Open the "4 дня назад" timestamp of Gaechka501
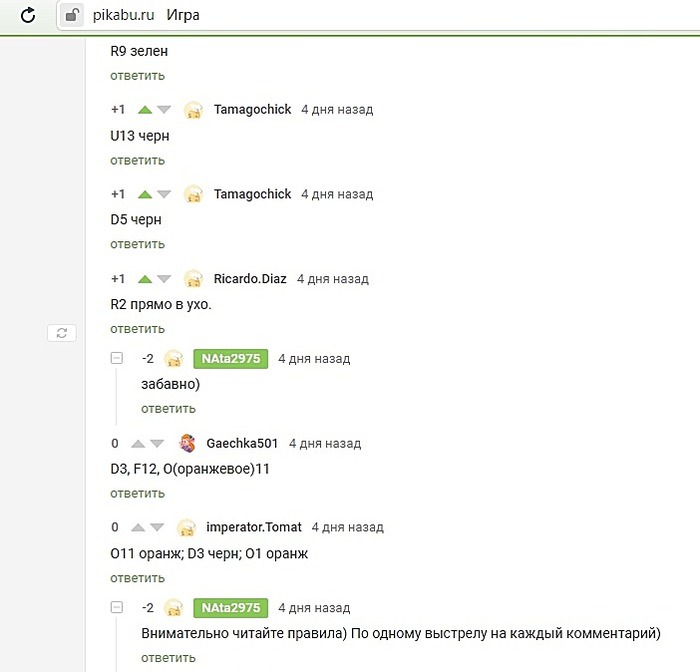This screenshot has width=700, height=672. [x=325, y=443]
